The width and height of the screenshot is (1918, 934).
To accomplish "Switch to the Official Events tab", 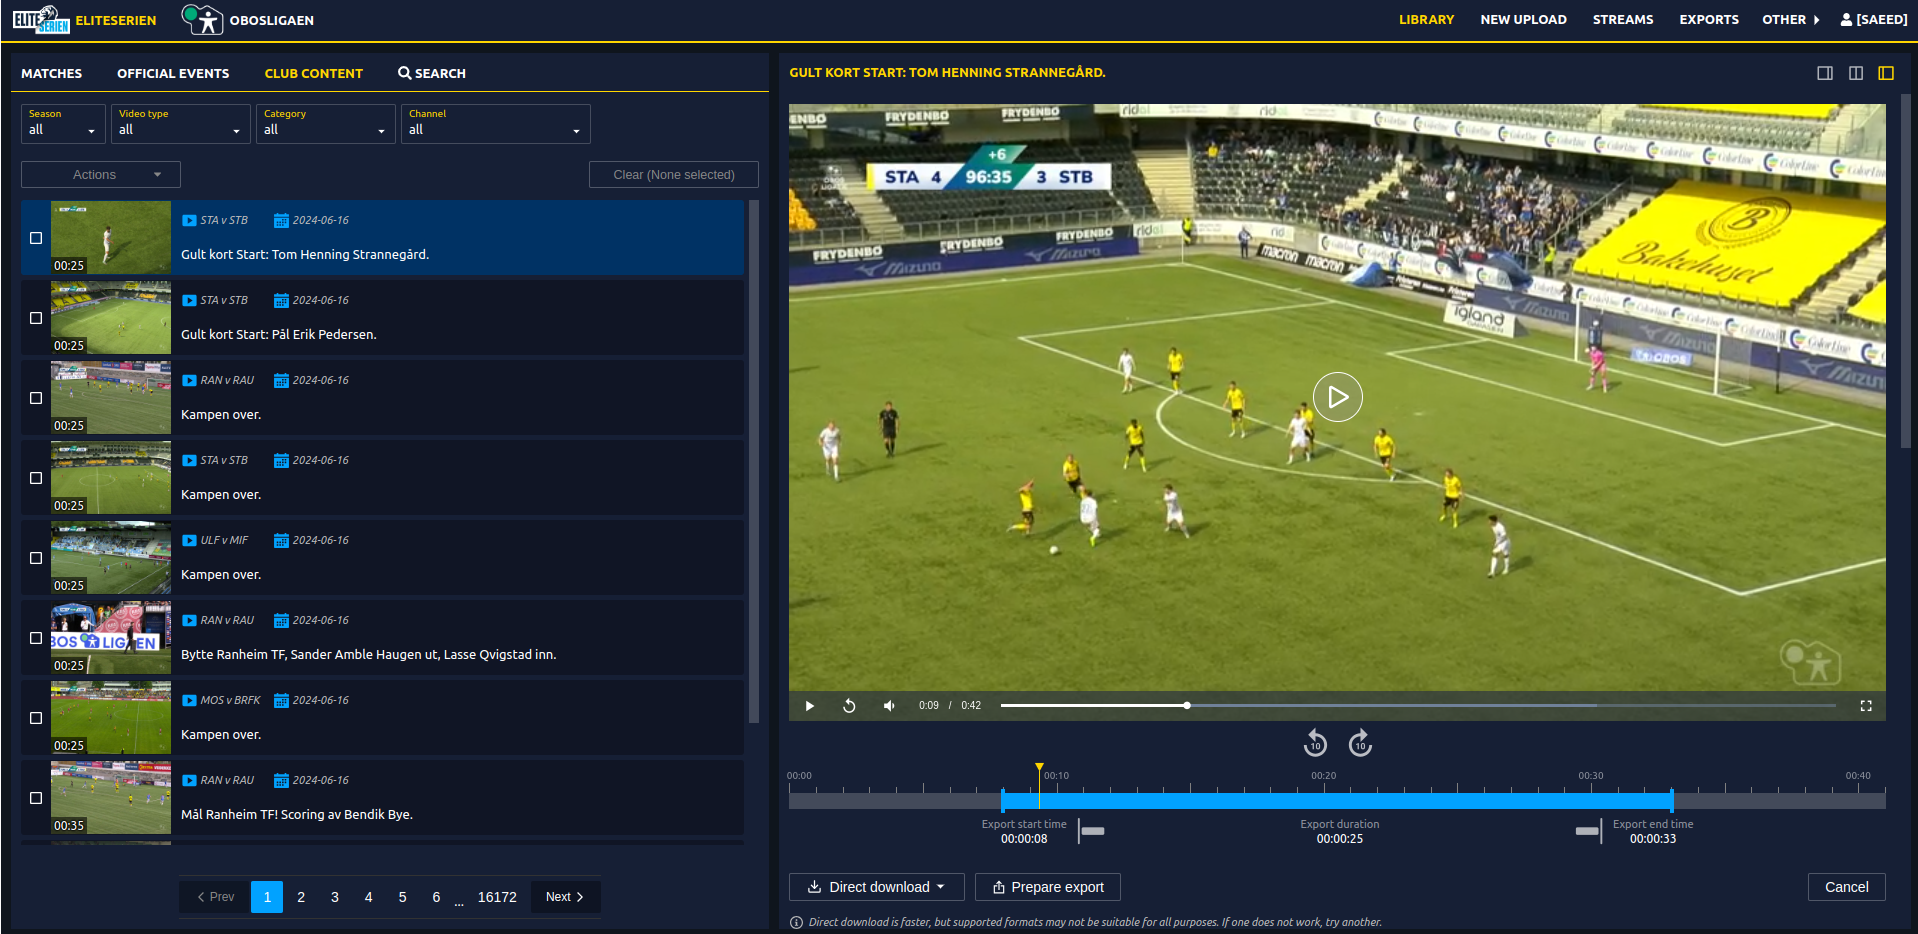I will pos(173,73).
